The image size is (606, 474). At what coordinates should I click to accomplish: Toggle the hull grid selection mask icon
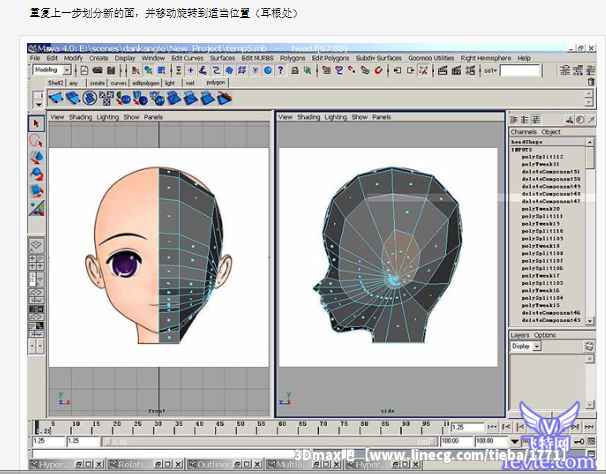pyautogui.click(x=242, y=70)
